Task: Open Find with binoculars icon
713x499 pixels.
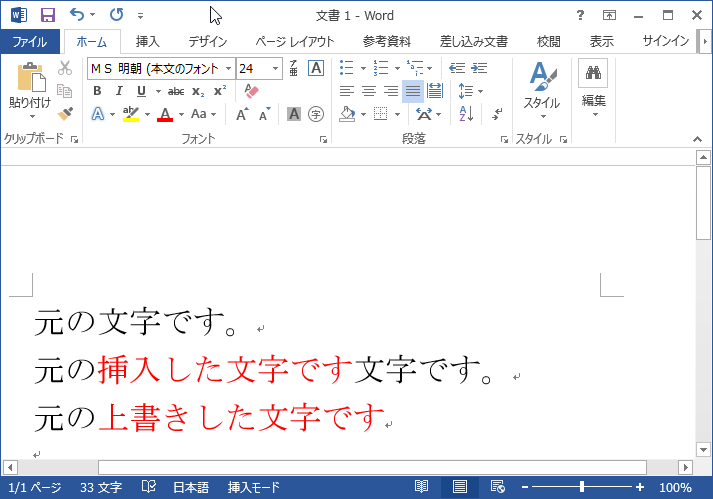Action: [593, 73]
